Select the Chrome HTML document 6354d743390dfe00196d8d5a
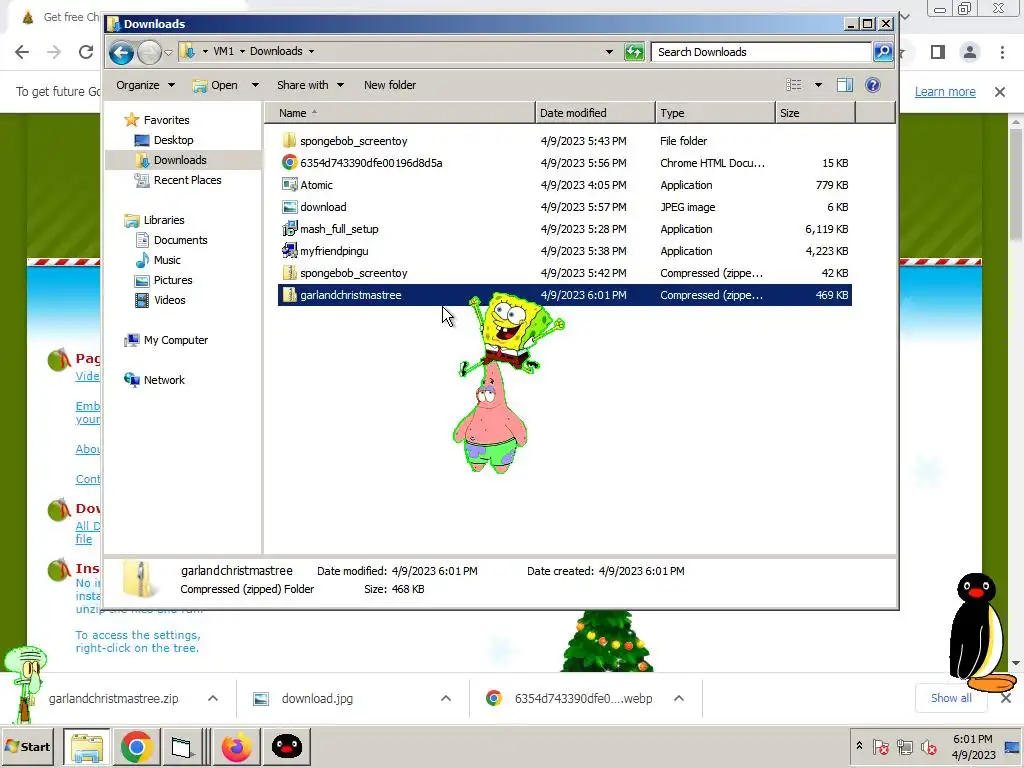1024x768 pixels. point(565,163)
